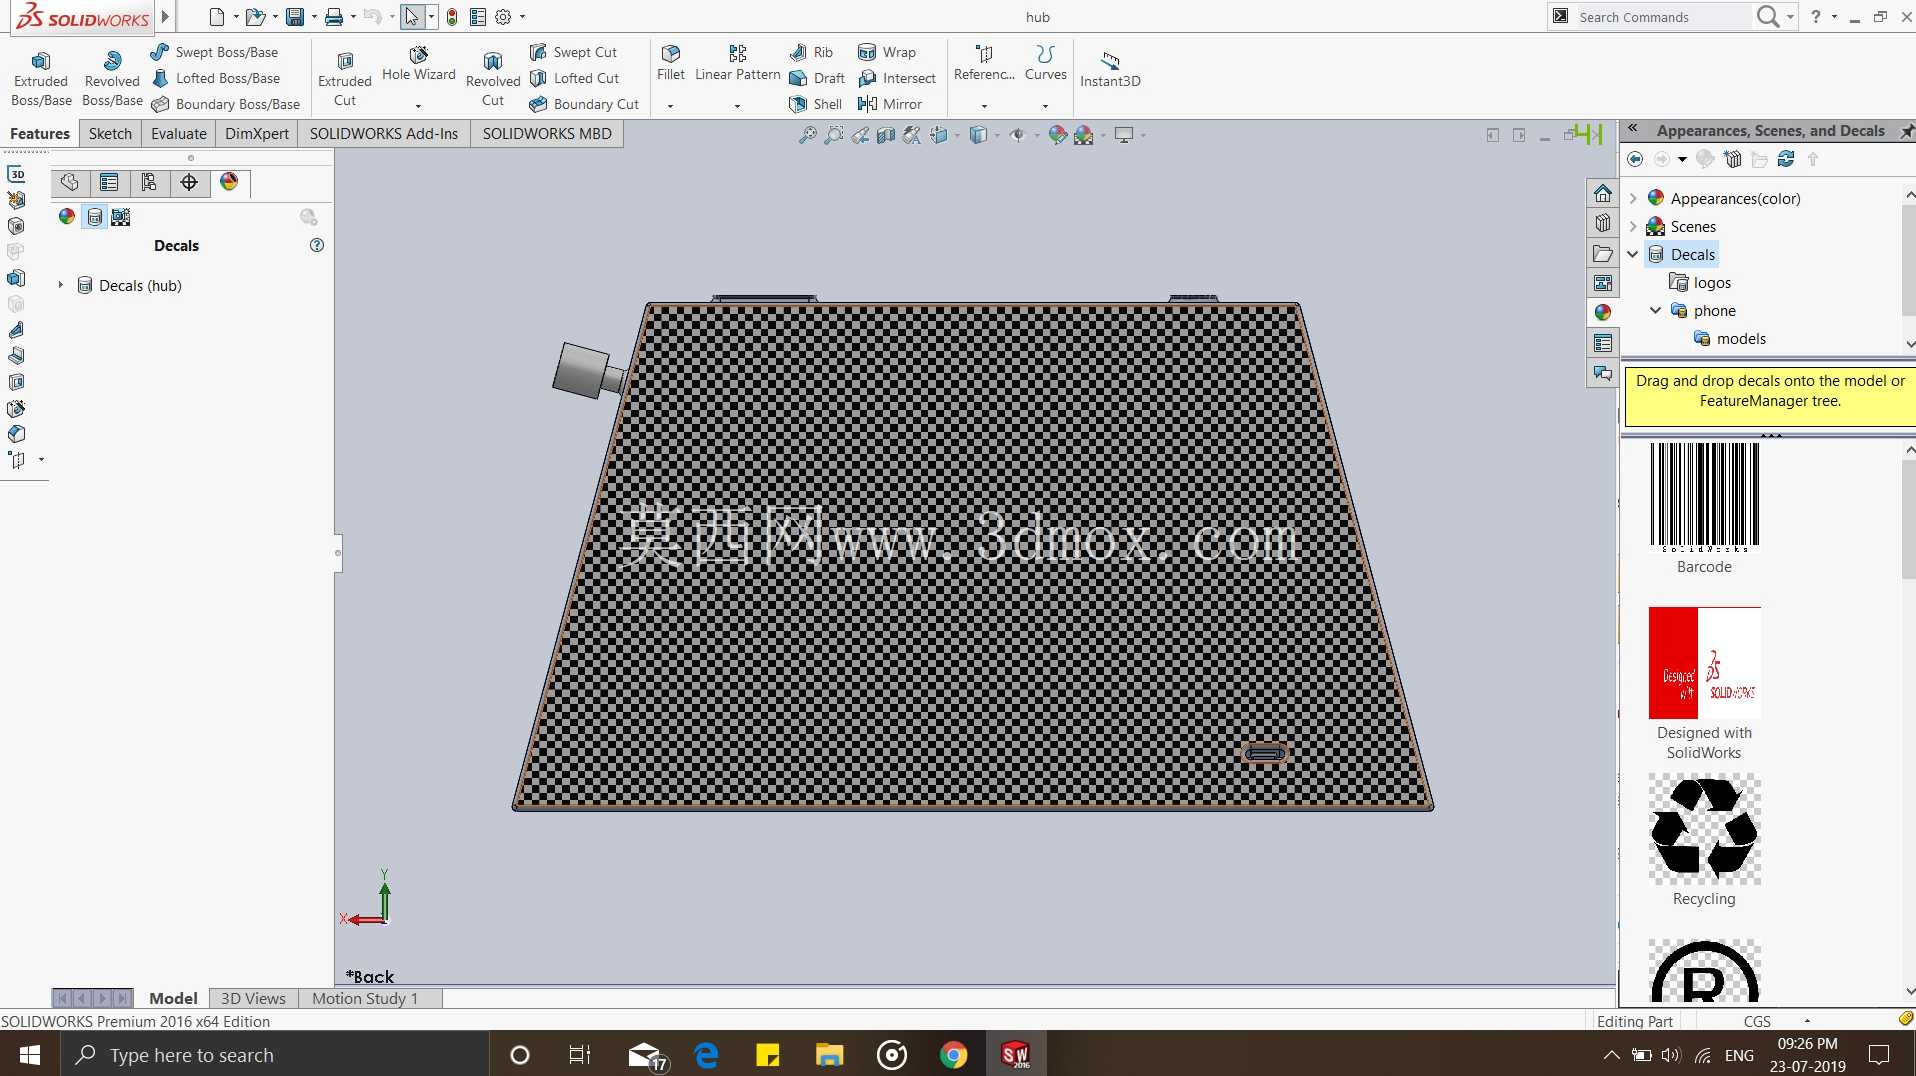View Decals in DisplayManager
Viewport: 1916px width, 1076px height.
pyautogui.click(x=94, y=217)
